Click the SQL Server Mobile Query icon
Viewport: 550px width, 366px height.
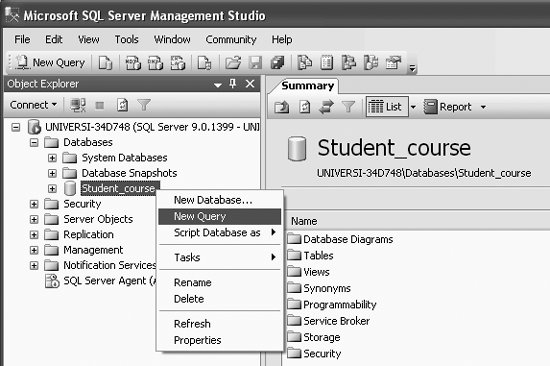click(204, 63)
